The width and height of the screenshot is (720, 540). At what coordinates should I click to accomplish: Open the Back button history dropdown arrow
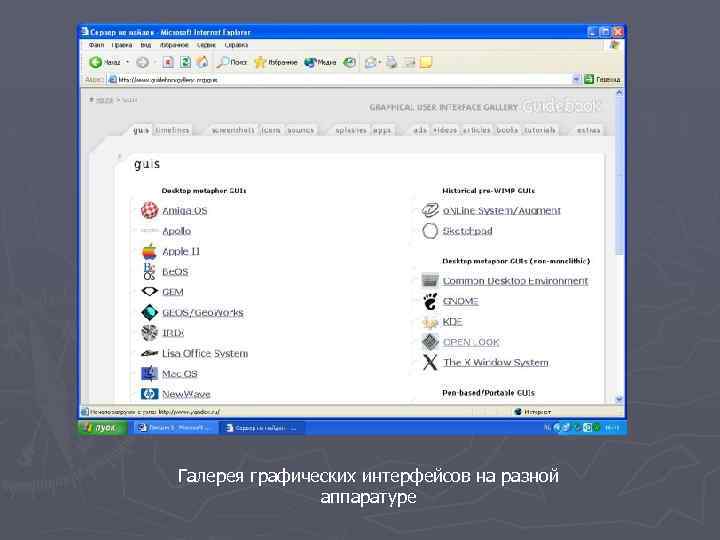pos(128,62)
